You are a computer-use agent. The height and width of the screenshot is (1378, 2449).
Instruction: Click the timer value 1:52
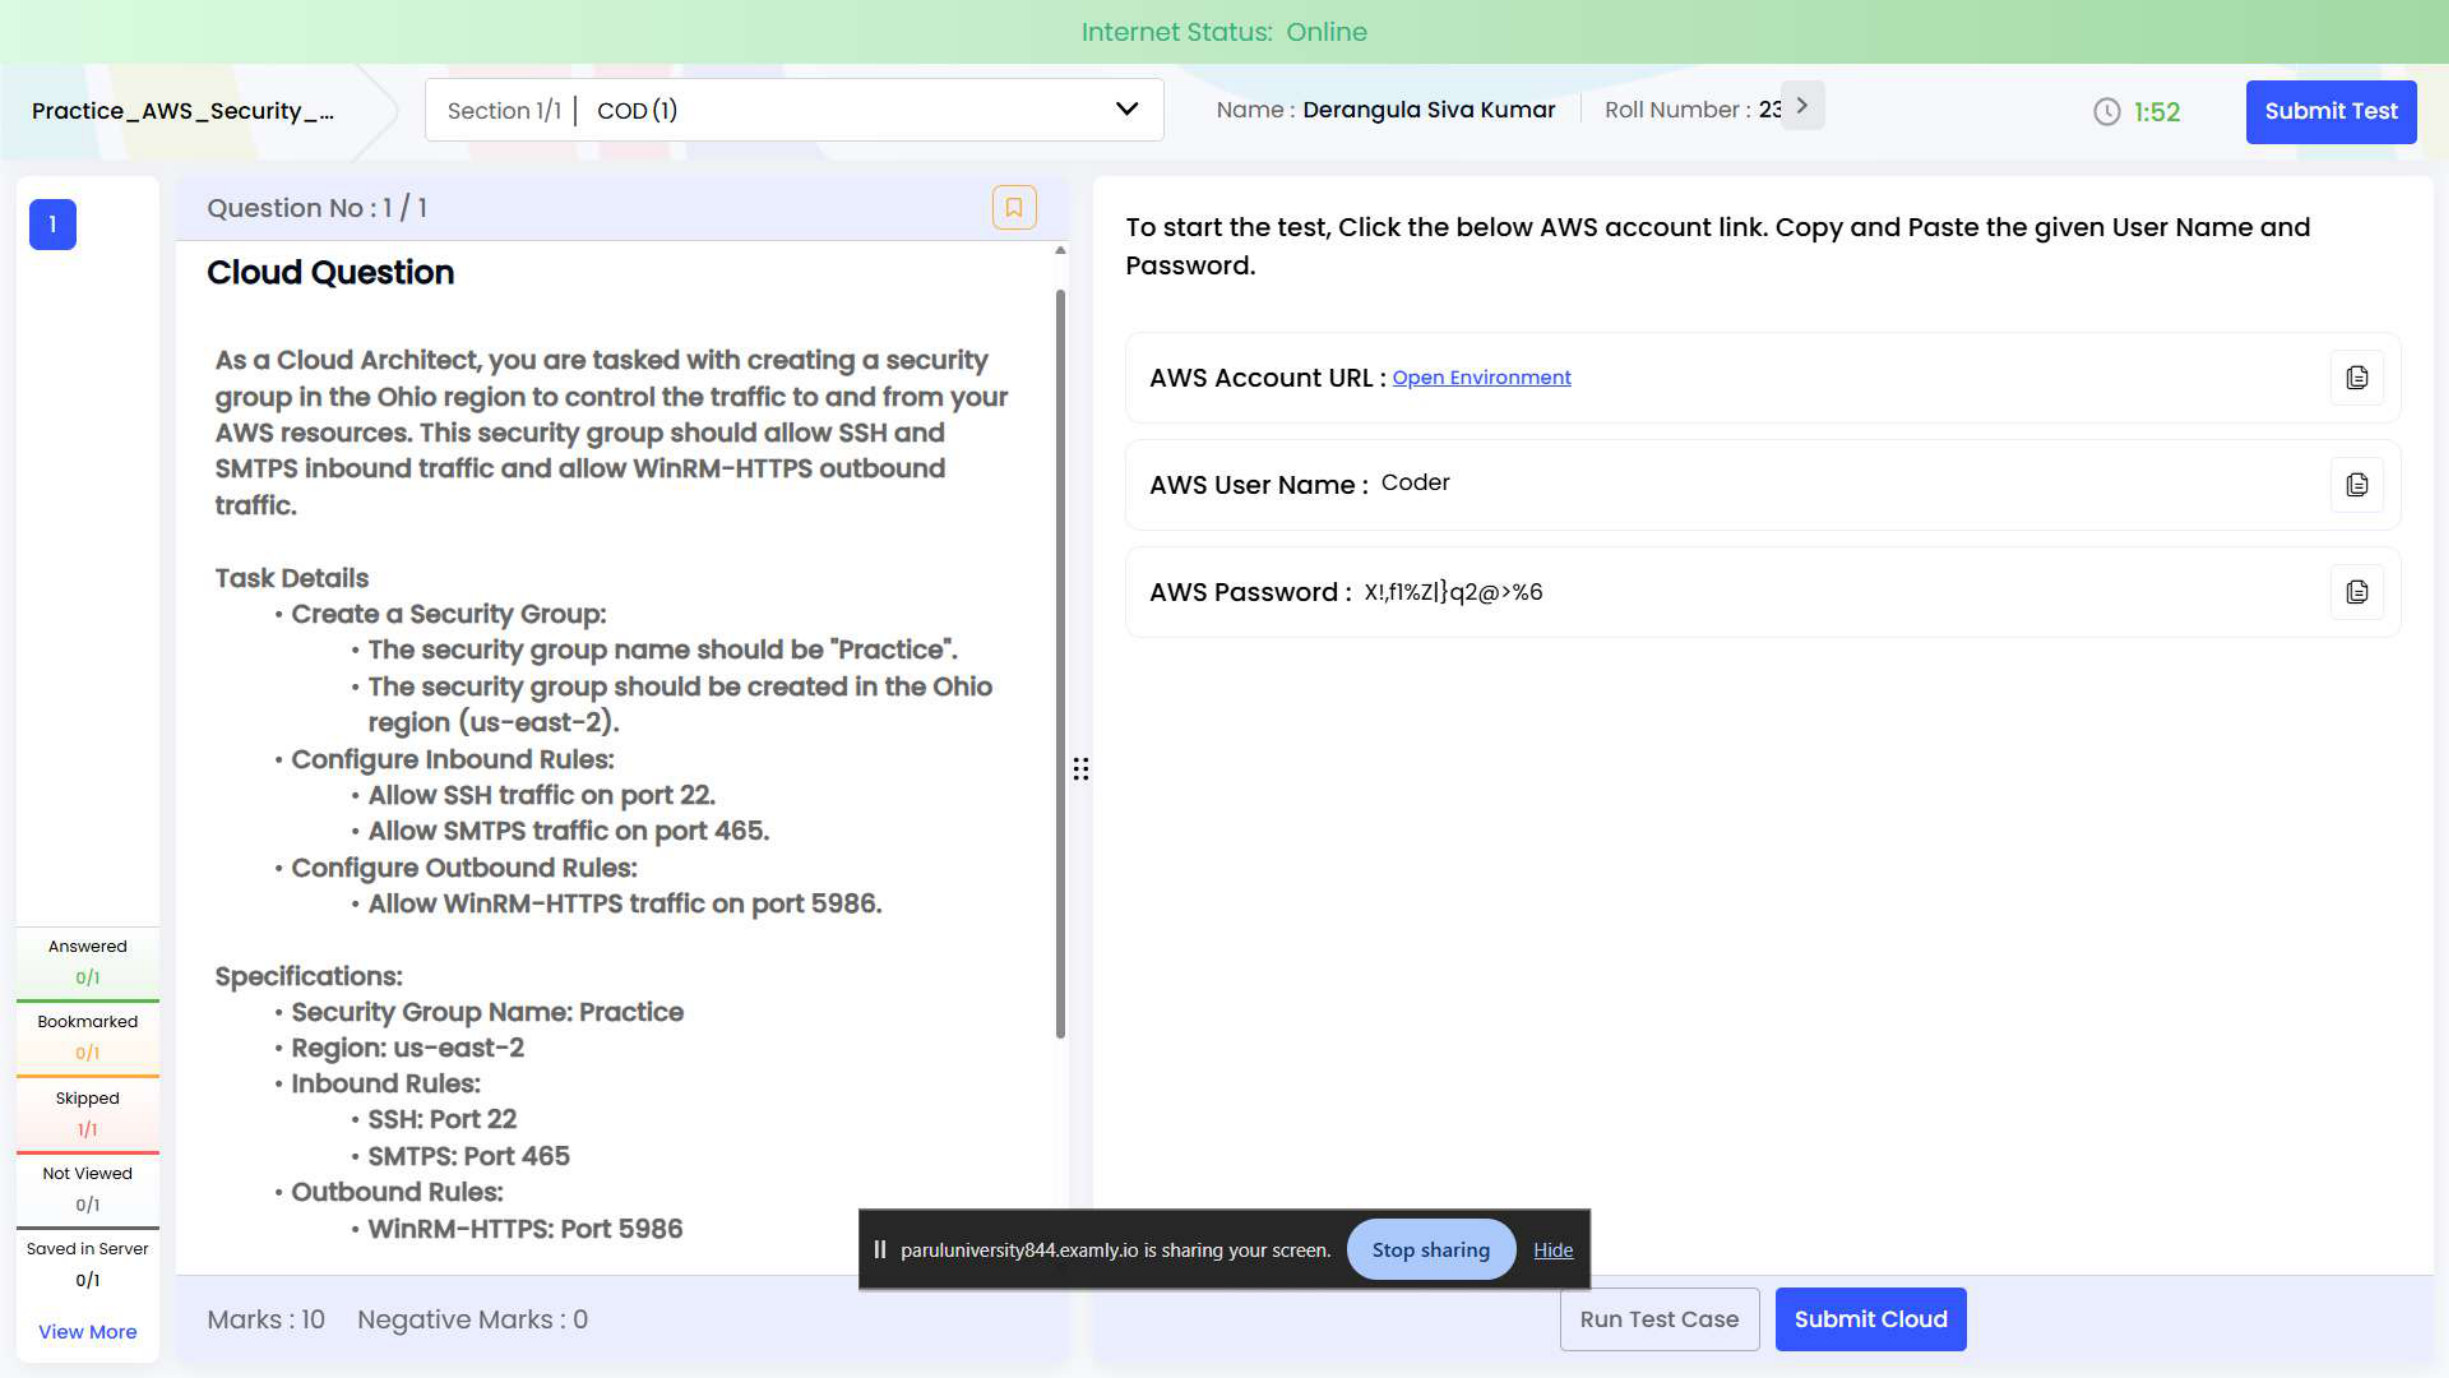[x=2156, y=111]
